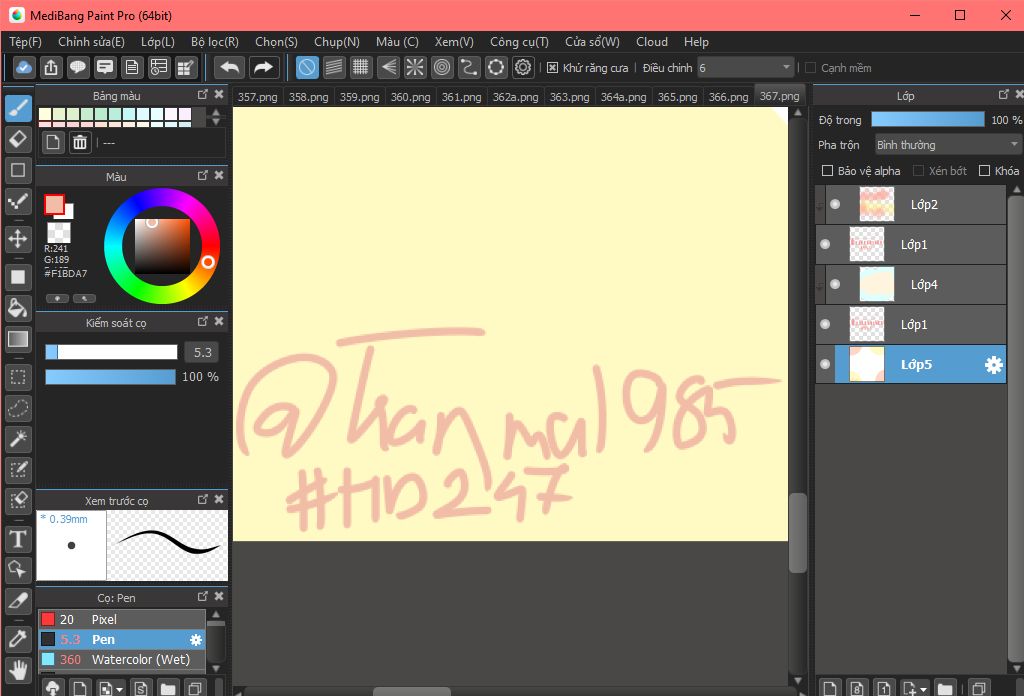Enable crisscross grid snap
This screenshot has height=696, width=1024.
[x=360, y=67]
